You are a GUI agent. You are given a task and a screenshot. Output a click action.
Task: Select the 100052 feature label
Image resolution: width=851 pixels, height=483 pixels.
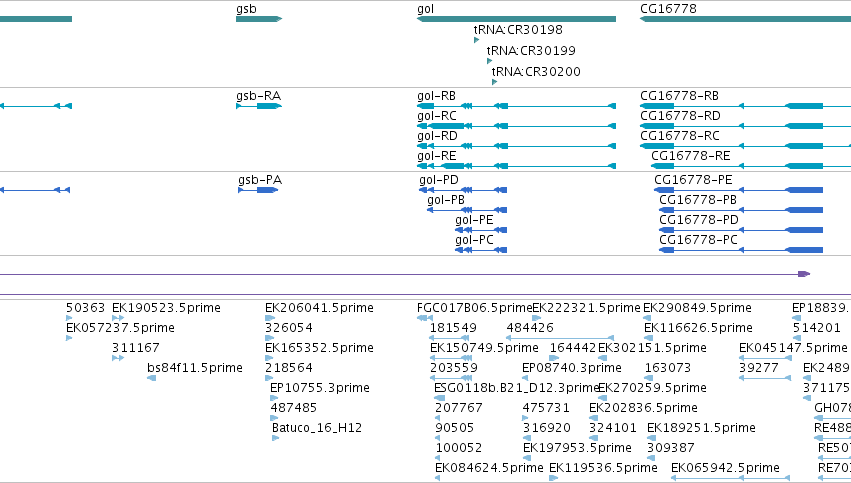459,448
